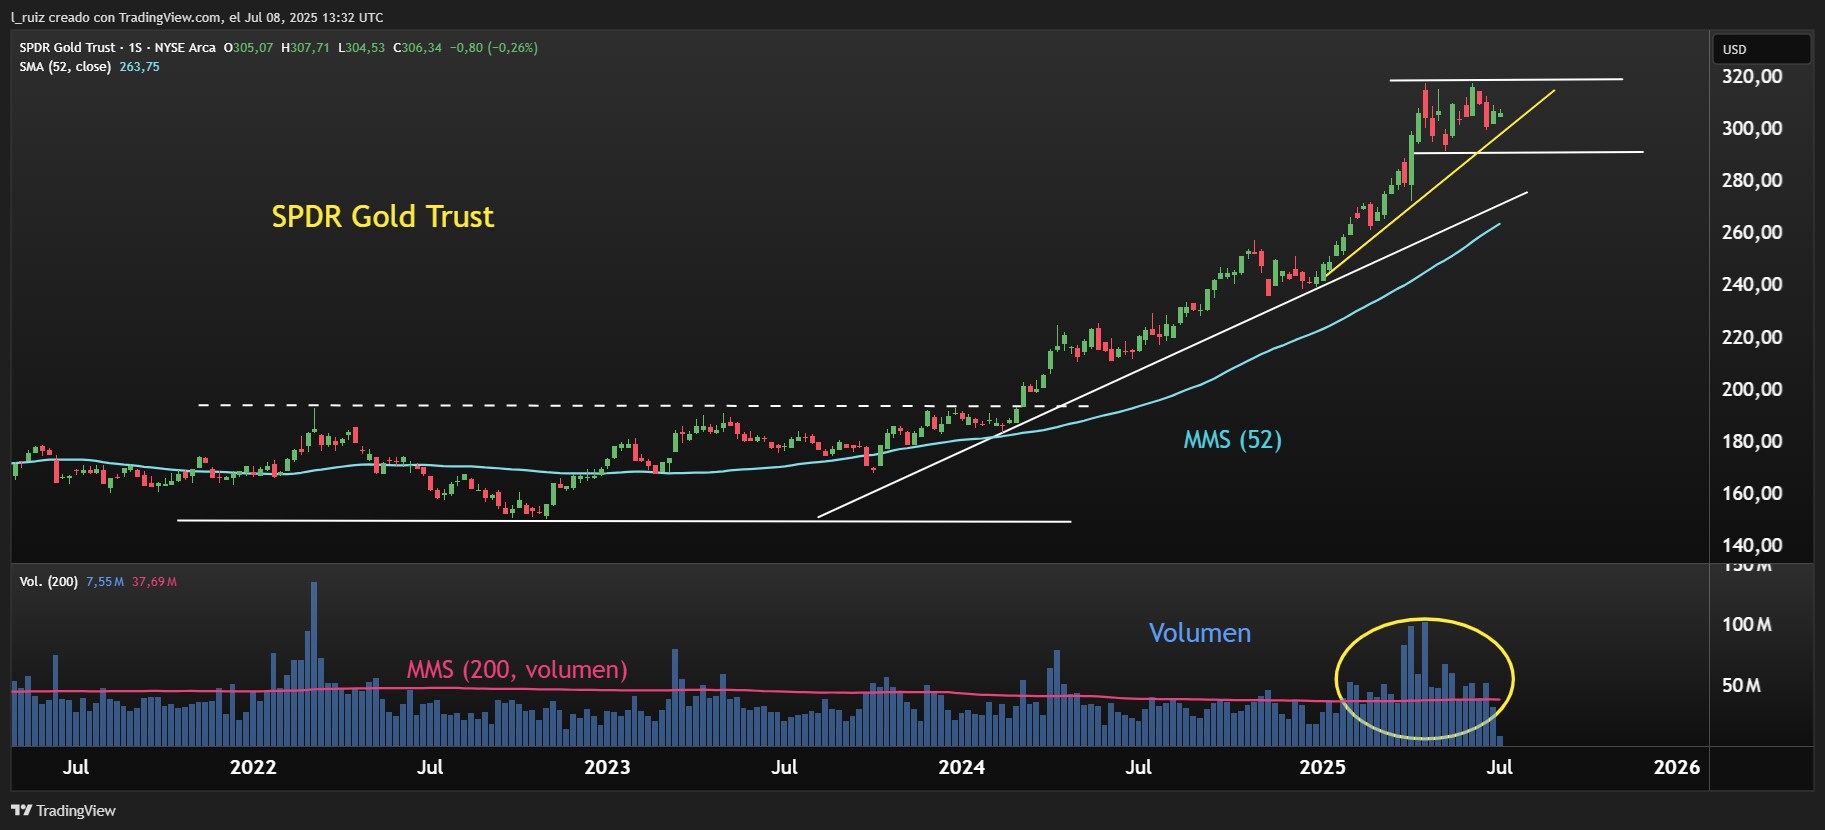Click the 260,00 price axis label
1825x830 pixels.
[x=1752, y=232]
